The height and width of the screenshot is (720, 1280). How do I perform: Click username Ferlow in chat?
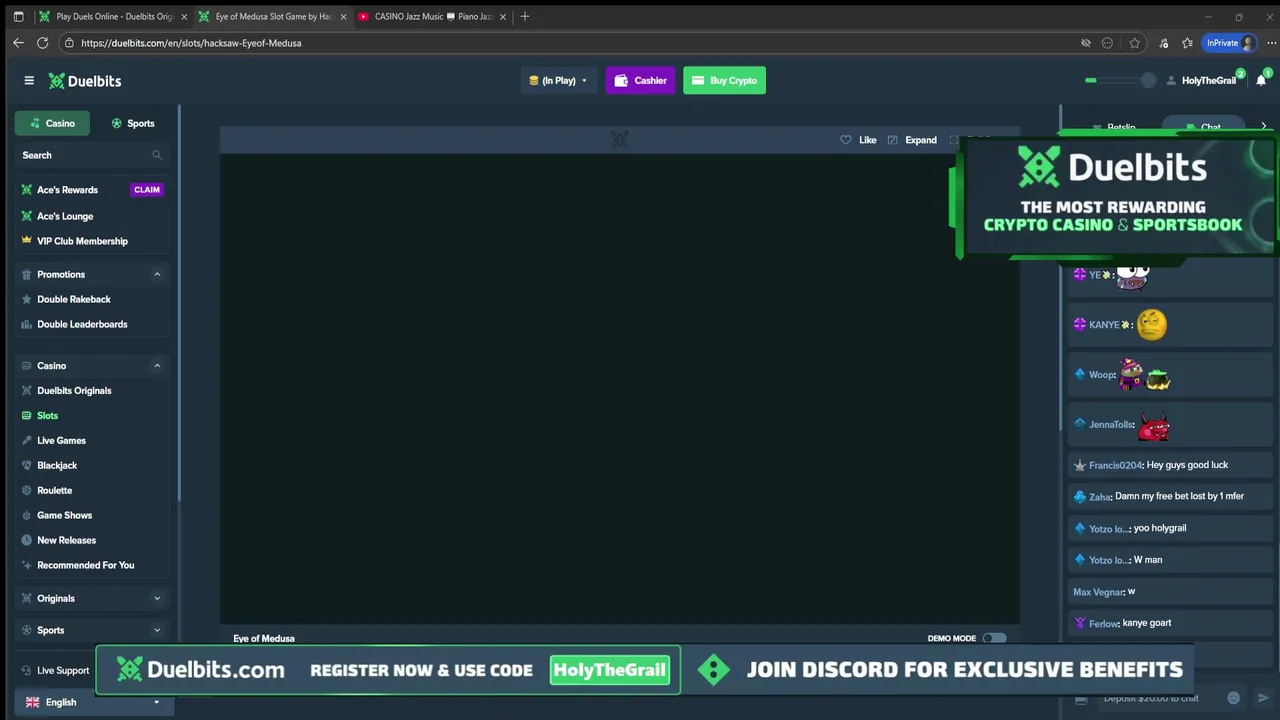coord(1103,623)
